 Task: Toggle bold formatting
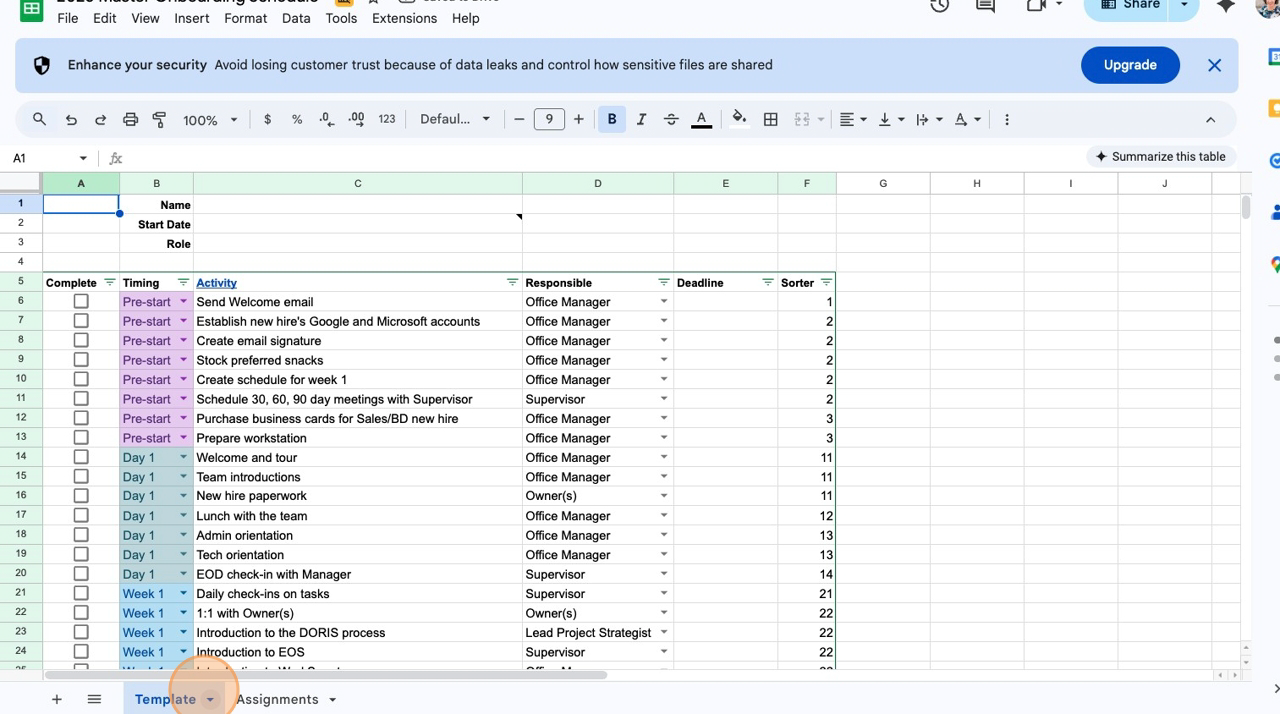tap(612, 119)
